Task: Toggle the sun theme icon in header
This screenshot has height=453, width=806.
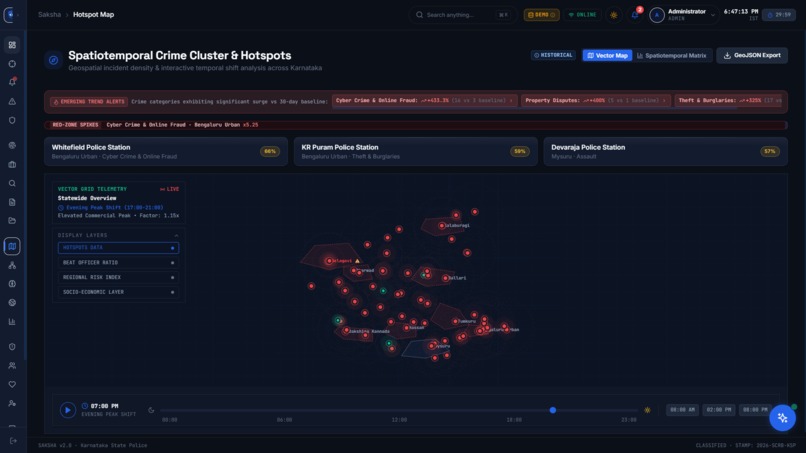Action: coord(614,15)
